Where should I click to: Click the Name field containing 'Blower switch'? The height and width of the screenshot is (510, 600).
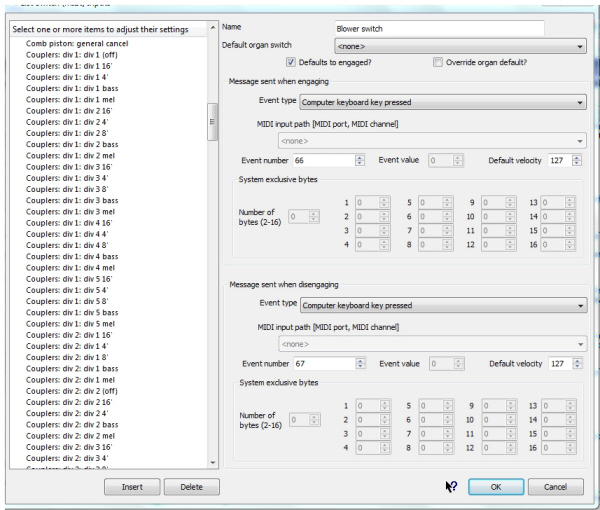pyautogui.click(x=451, y=27)
